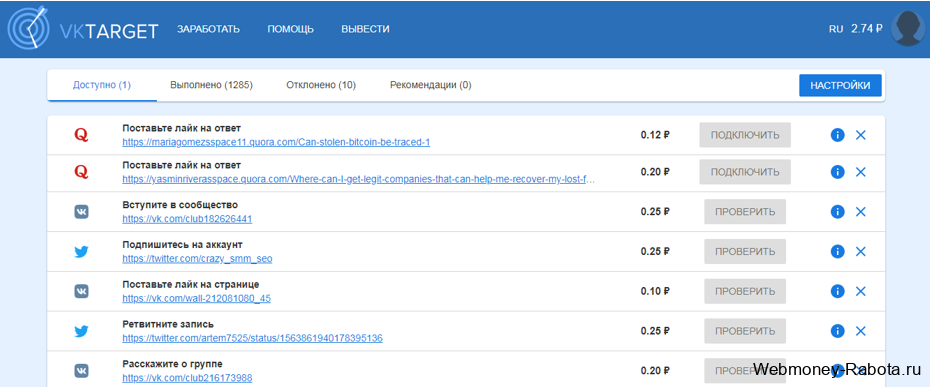The width and height of the screenshot is (930, 387).
Task: Show info for wall-212081080_45 task
Action: coord(837,291)
